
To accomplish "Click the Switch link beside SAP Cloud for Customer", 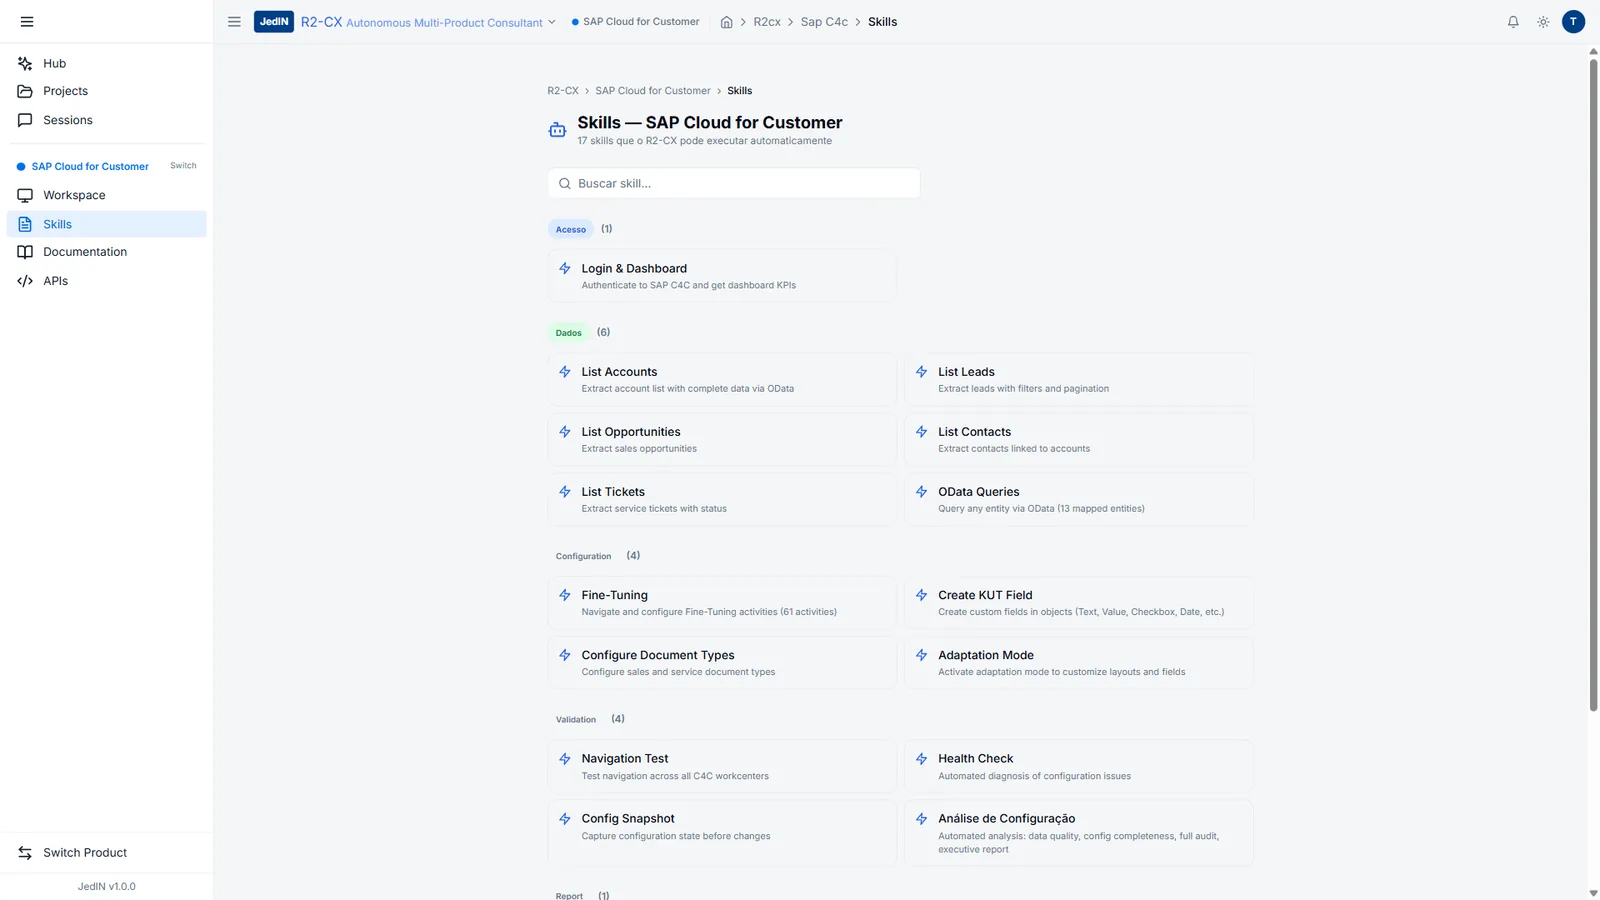I will [183, 166].
